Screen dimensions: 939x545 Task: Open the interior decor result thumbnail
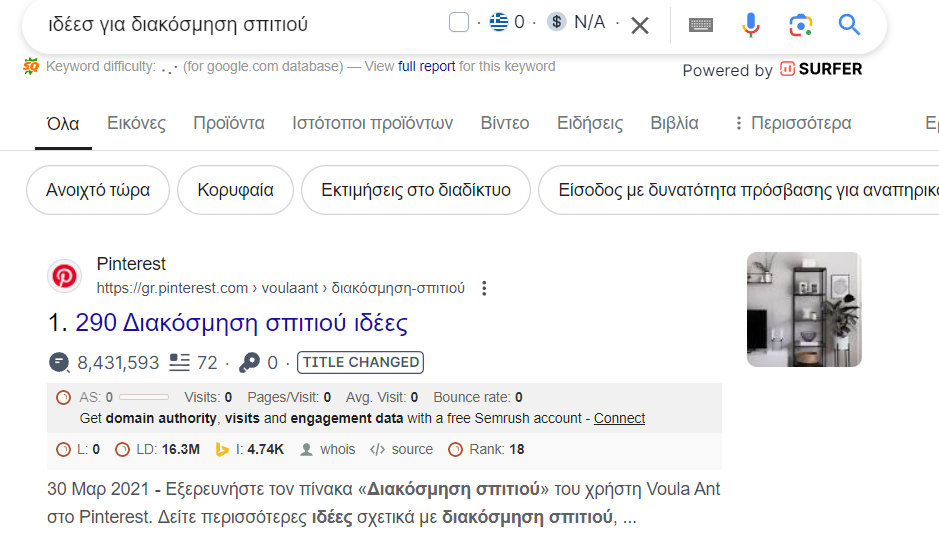(804, 309)
